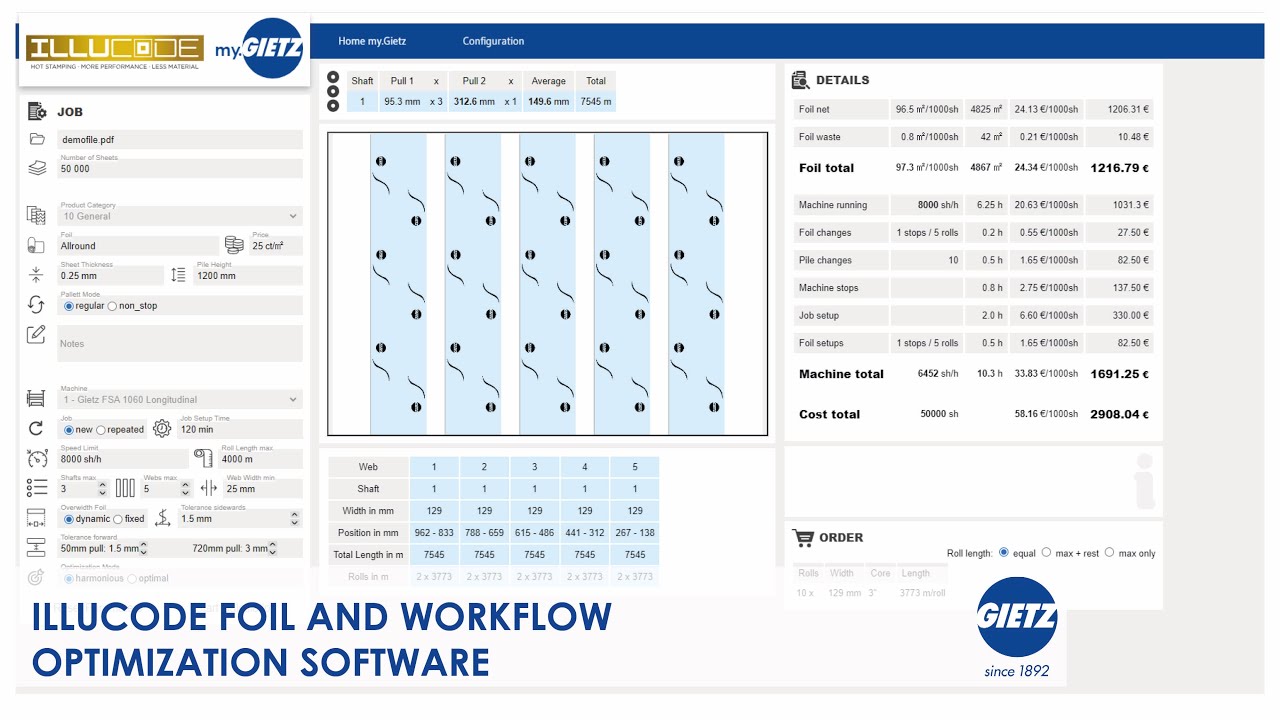Click the Foil total 1216.79 € value

point(1119,168)
